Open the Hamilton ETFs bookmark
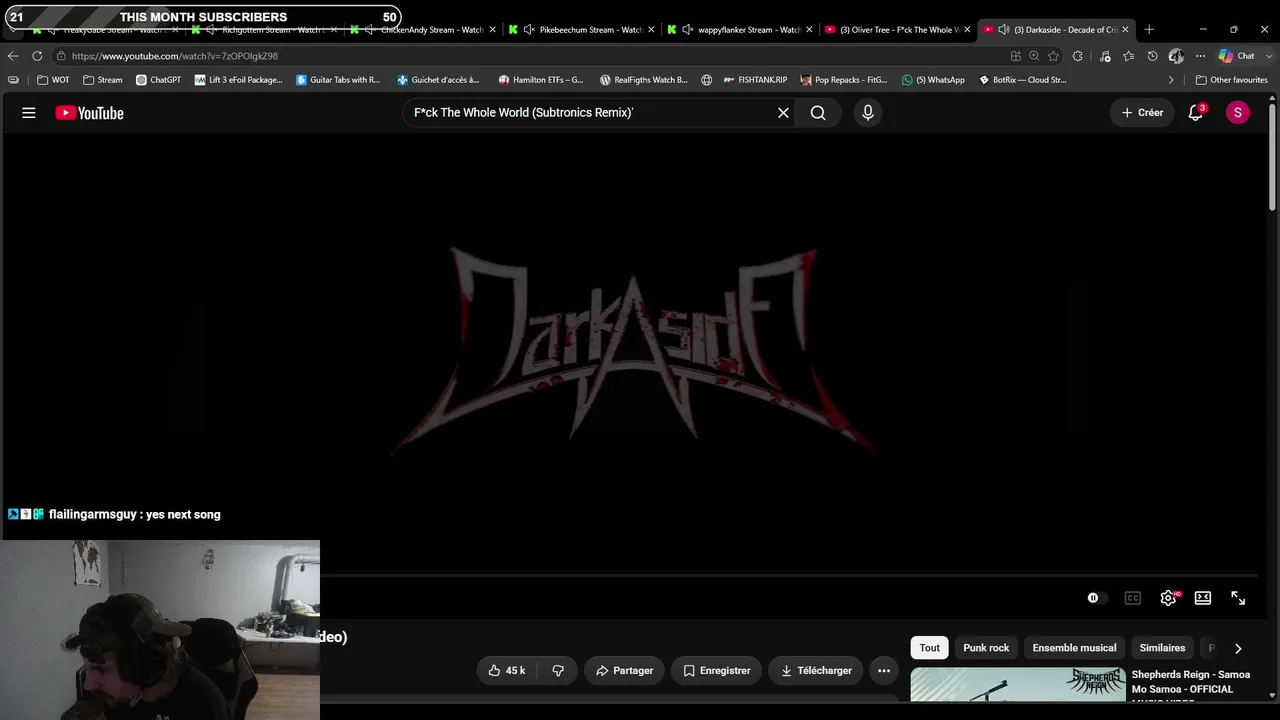This screenshot has width=1280, height=720. [x=541, y=80]
